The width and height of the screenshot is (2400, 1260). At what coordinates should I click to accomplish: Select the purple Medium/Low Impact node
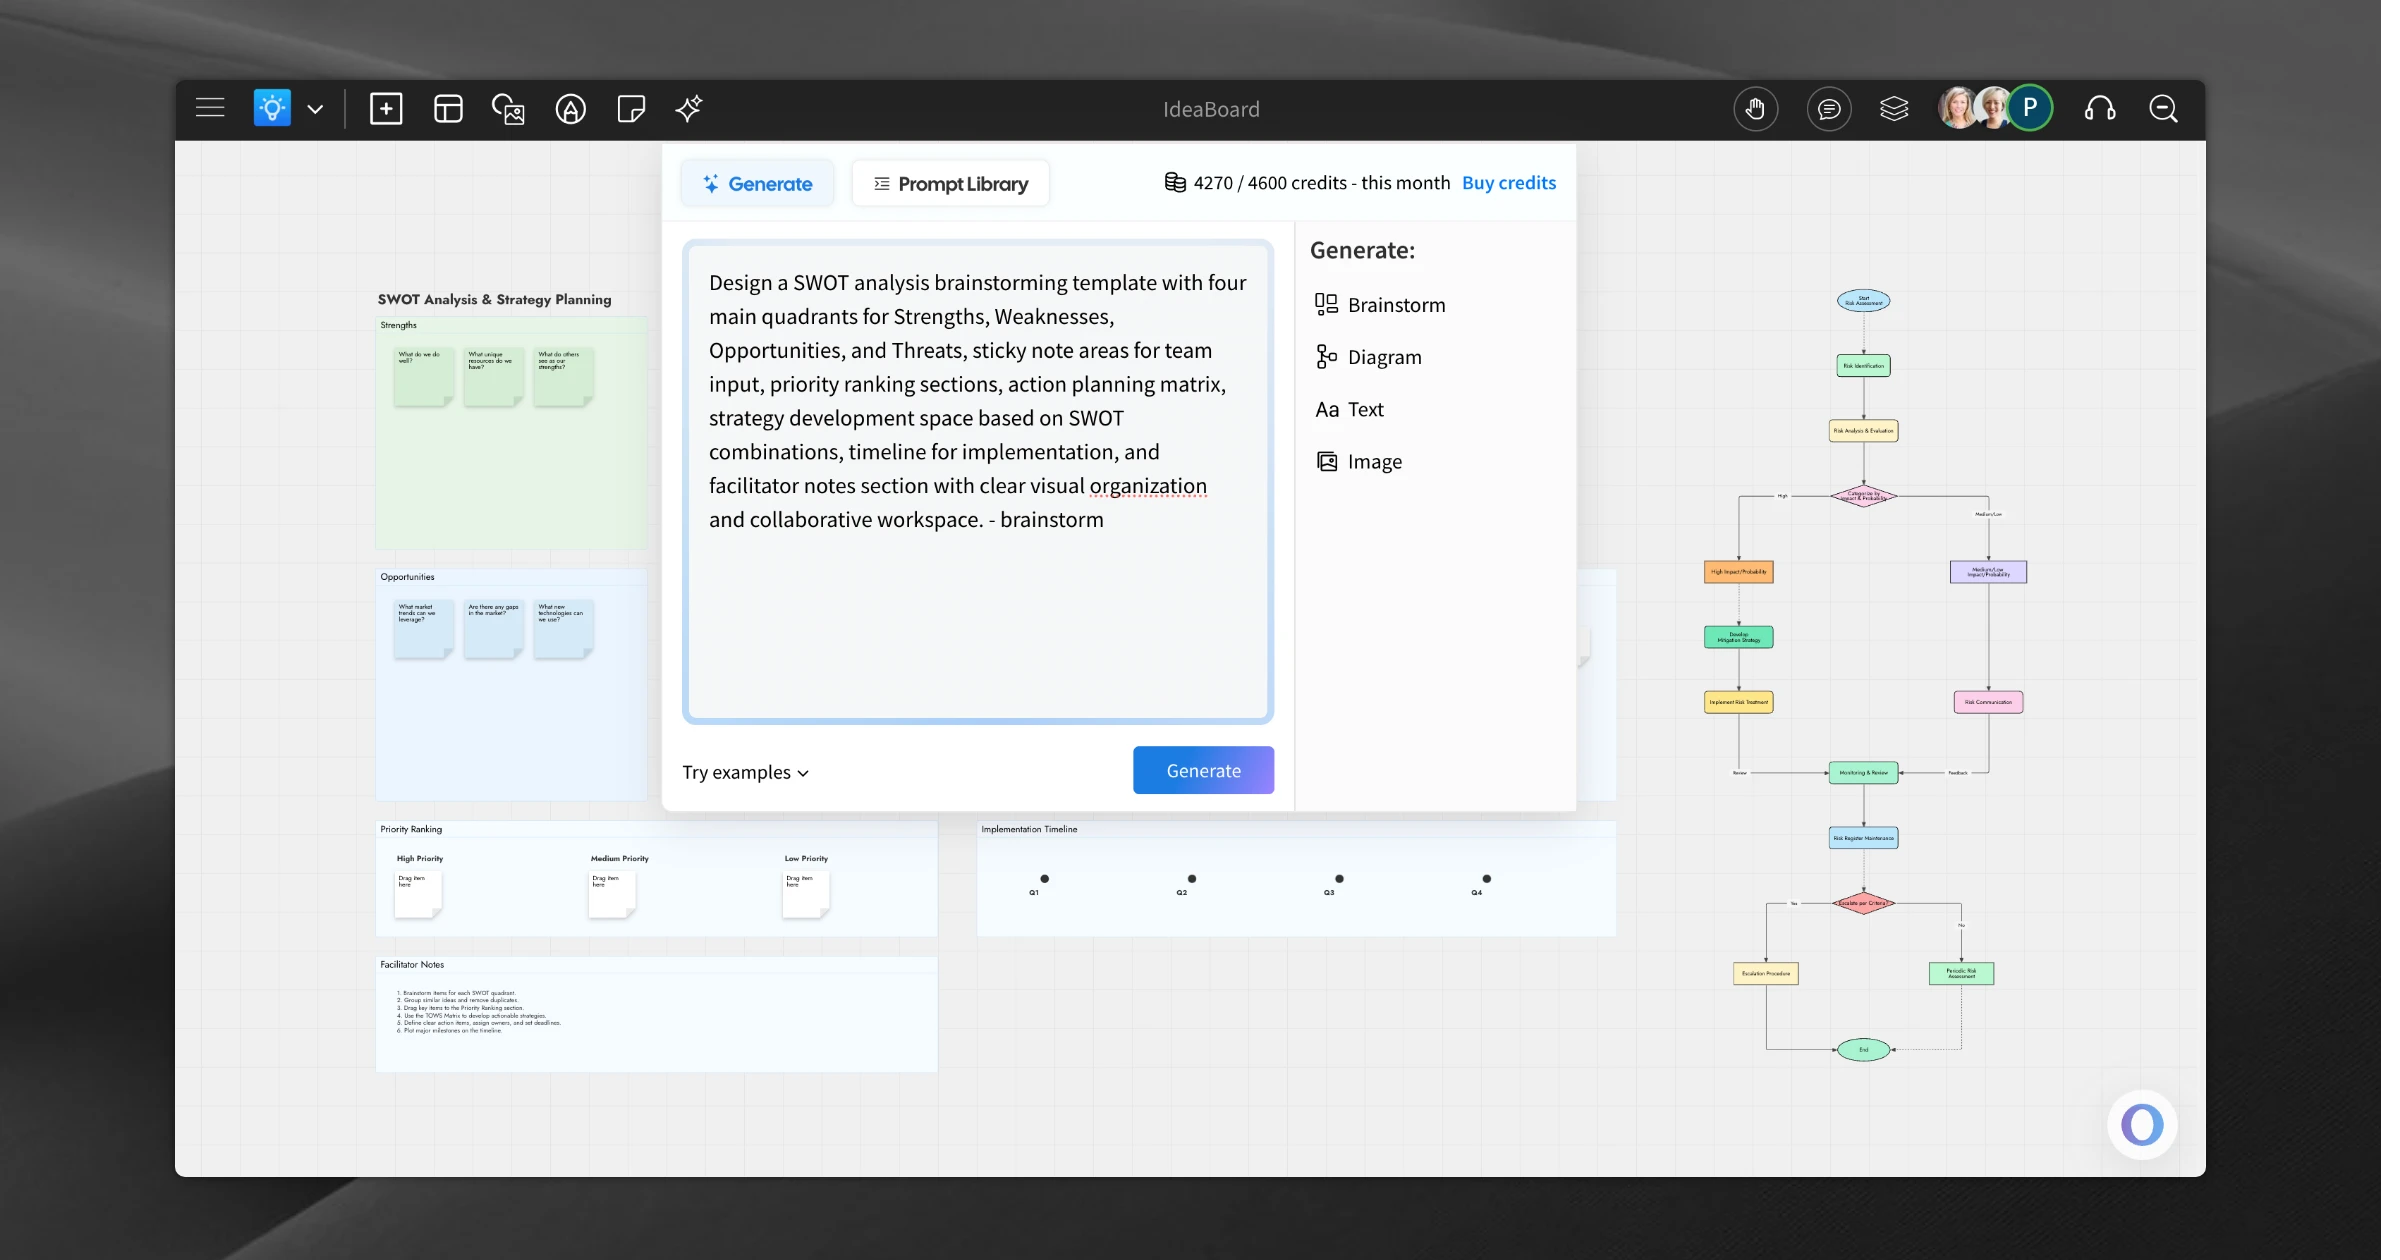coord(1988,572)
